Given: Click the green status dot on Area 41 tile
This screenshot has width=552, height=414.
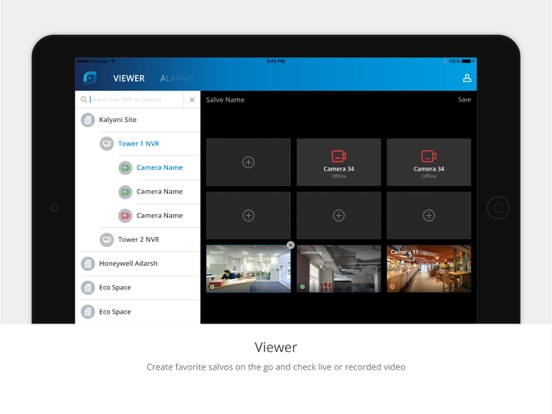Looking at the screenshot, I should (212, 287).
